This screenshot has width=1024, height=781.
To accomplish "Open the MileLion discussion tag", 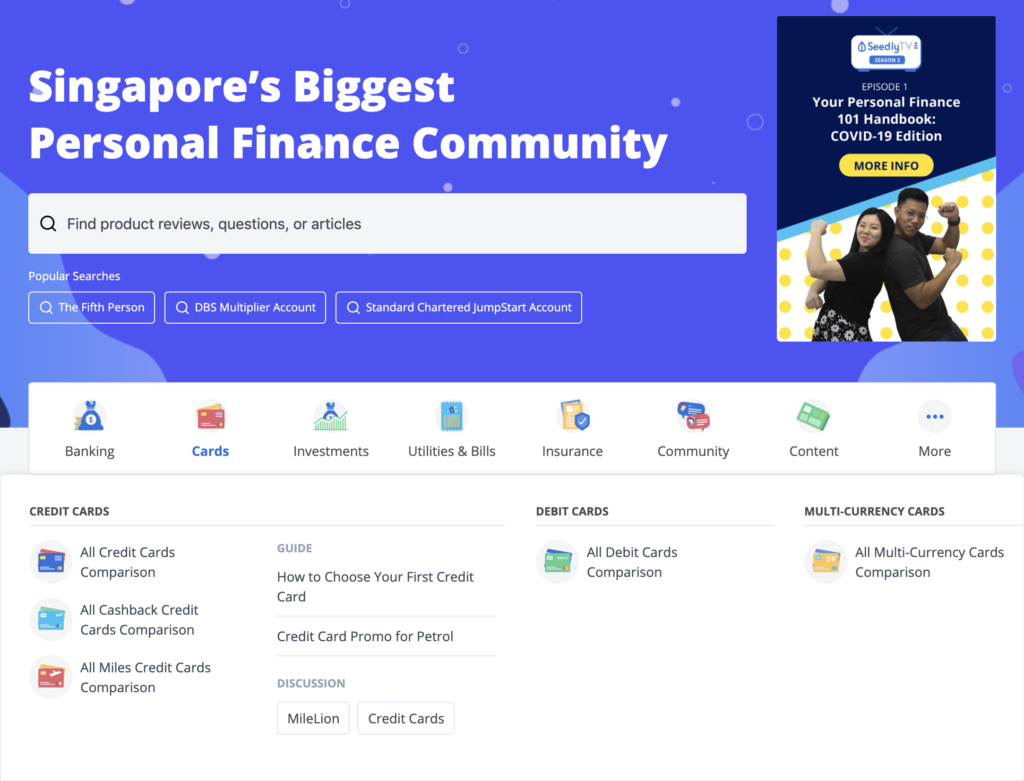I will point(313,718).
